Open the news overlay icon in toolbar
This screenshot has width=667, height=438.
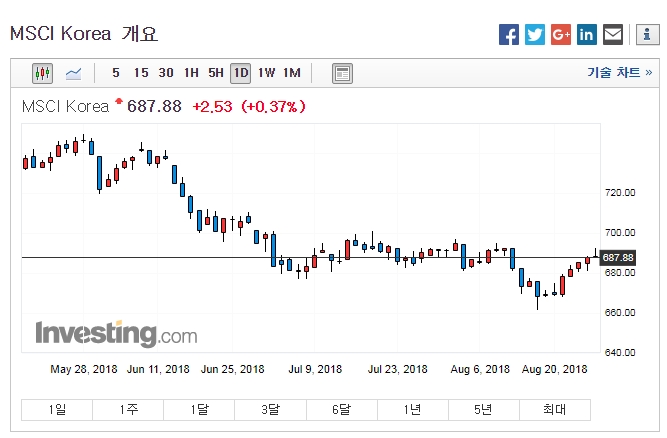tap(342, 73)
